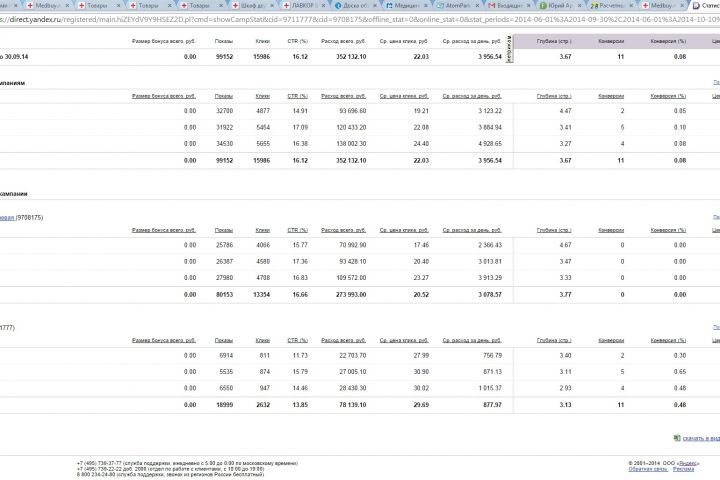Select the 138 002.30 spend cell
Image resolution: width=720 pixels, height=480 pixels.
(351, 144)
